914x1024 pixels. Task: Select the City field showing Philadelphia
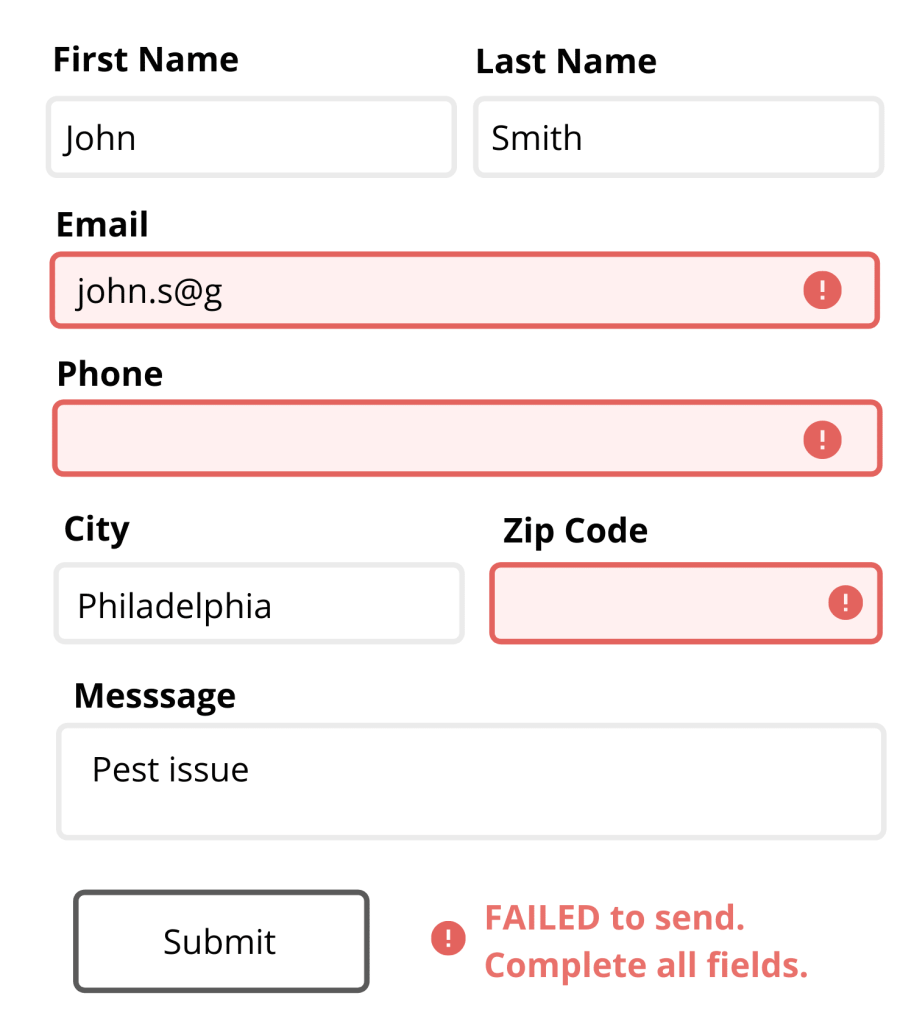pyautogui.click(x=259, y=603)
